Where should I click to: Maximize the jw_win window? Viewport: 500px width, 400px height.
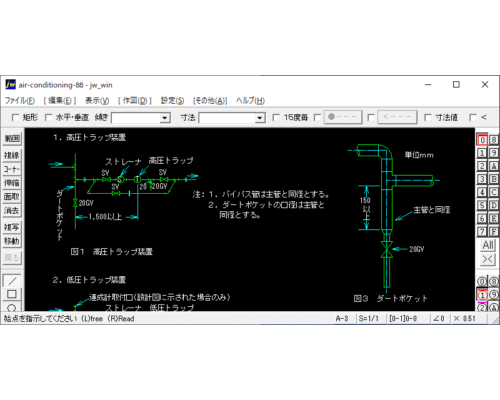pyautogui.click(x=456, y=85)
